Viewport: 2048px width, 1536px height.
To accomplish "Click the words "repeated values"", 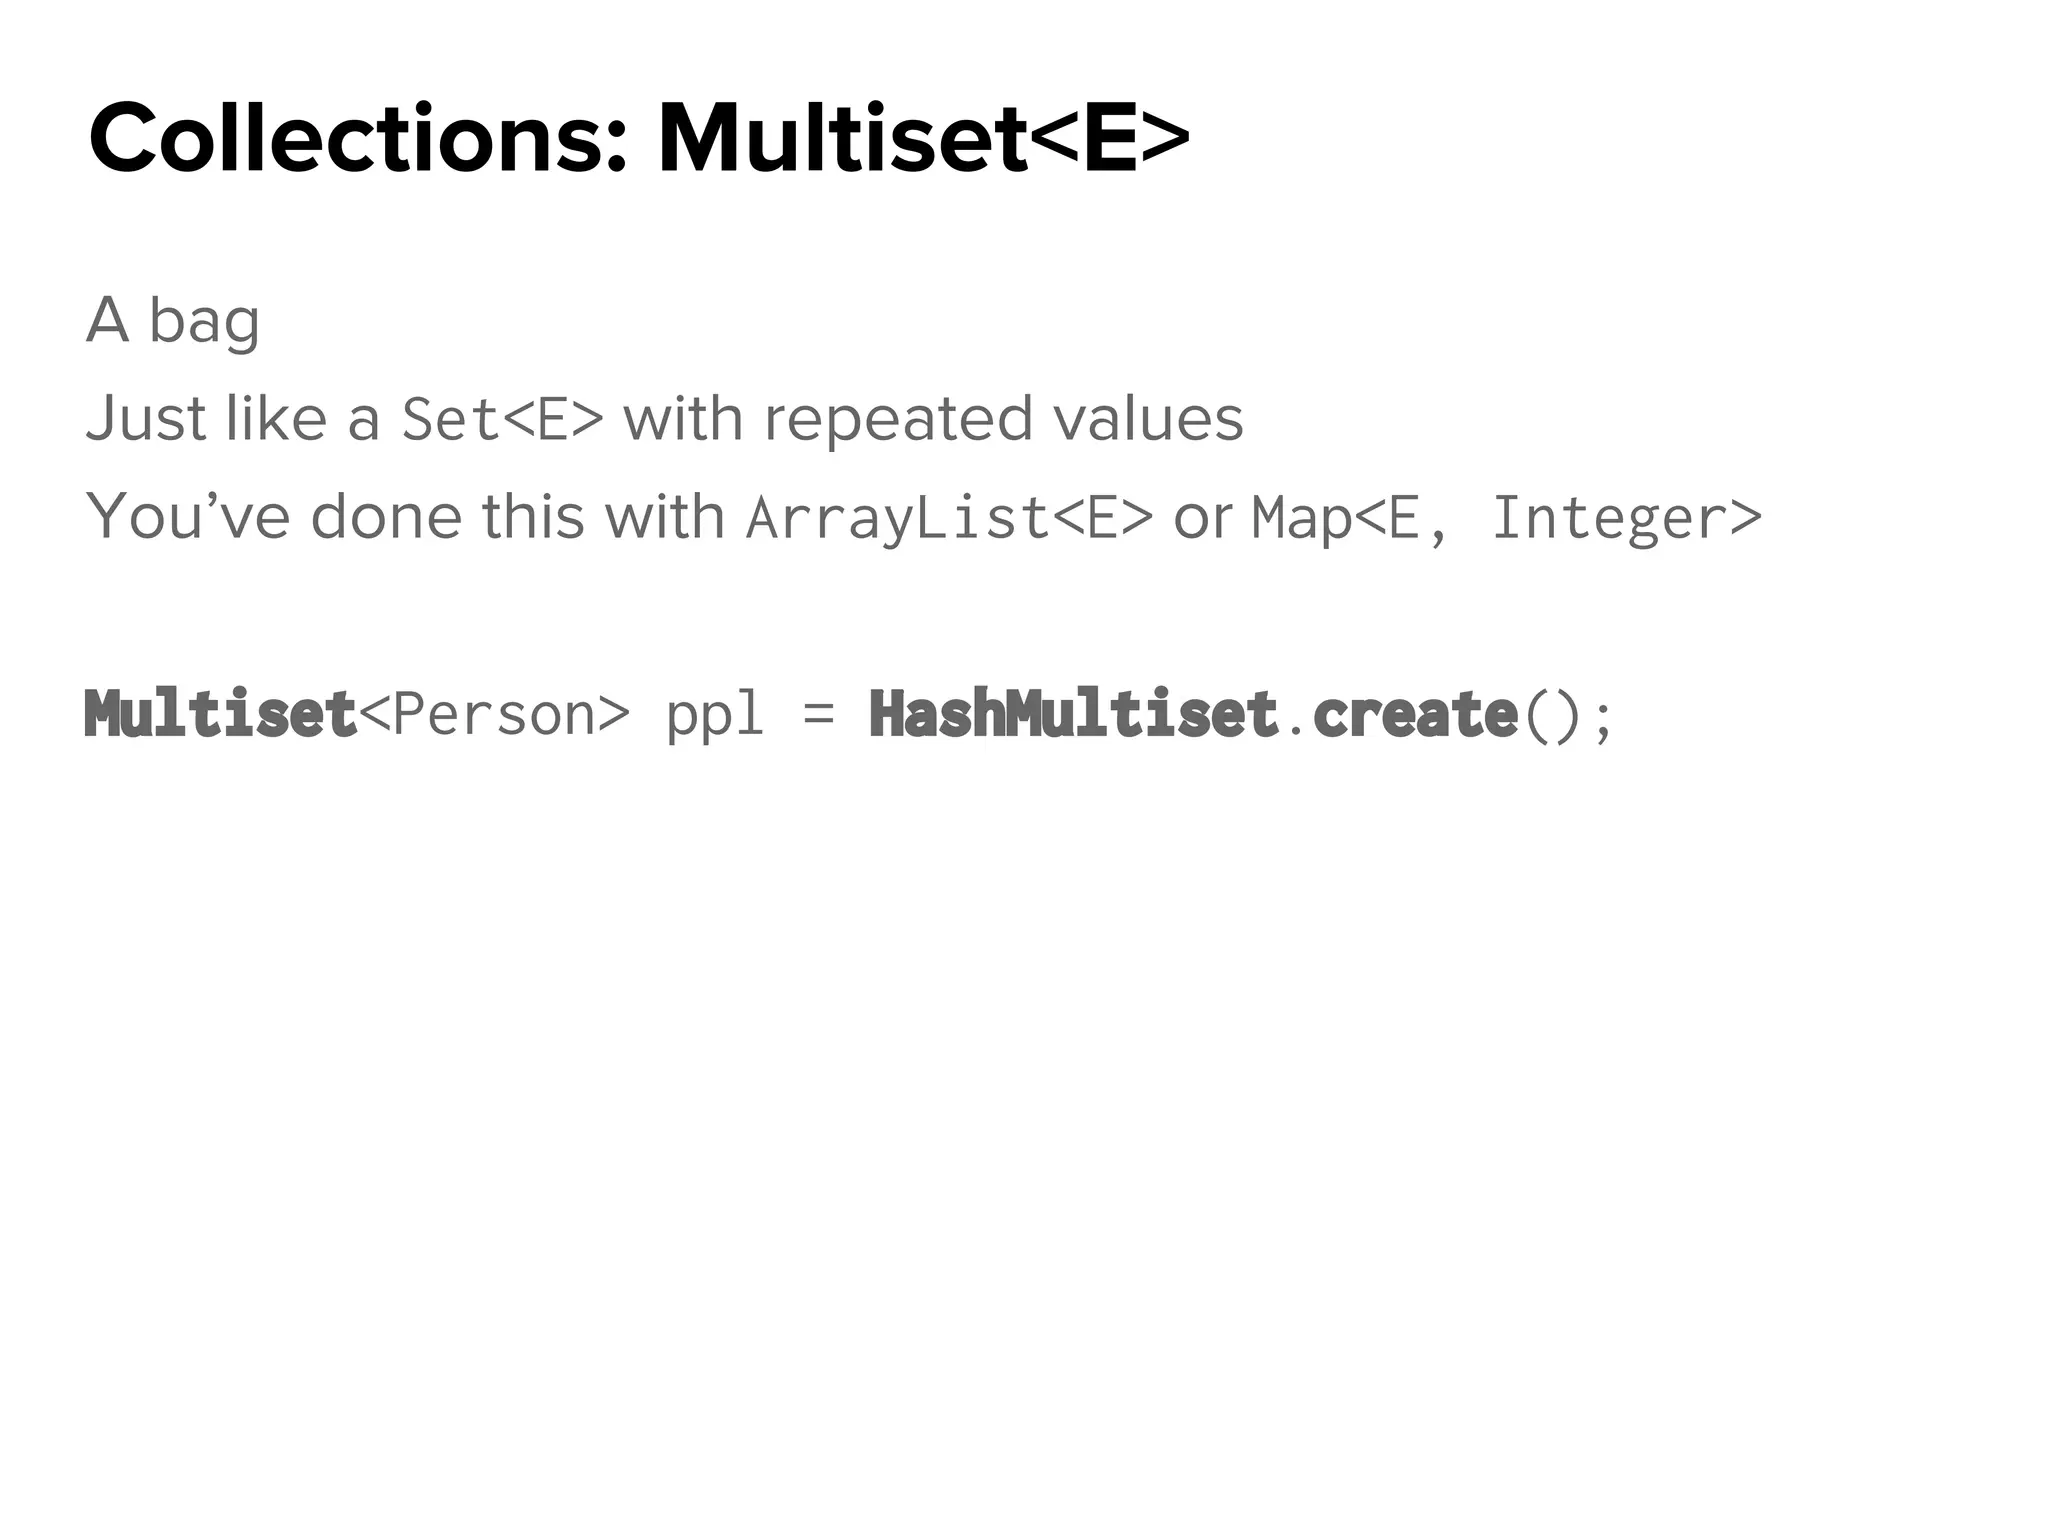I will tap(1003, 418).
